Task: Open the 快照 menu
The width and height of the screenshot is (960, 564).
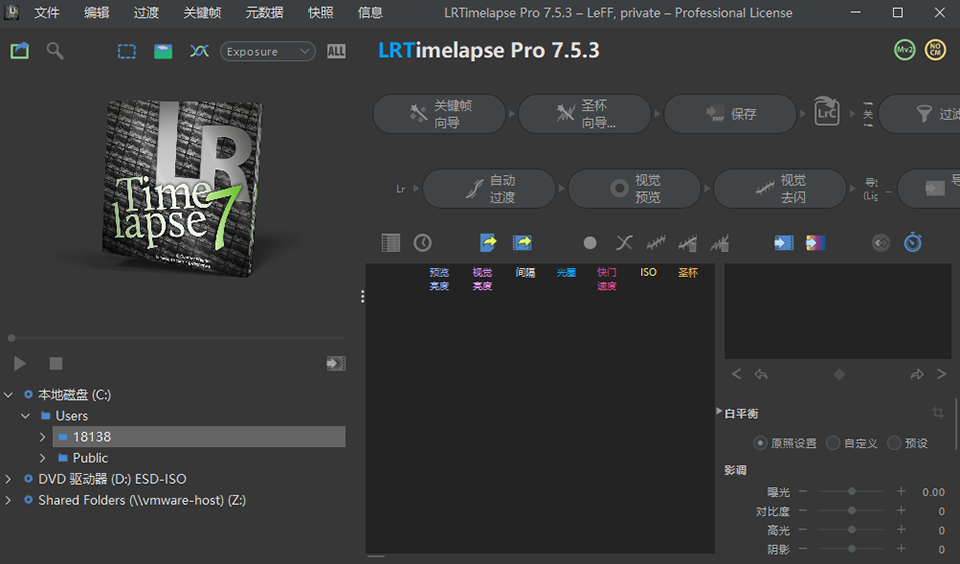Action: 321,12
